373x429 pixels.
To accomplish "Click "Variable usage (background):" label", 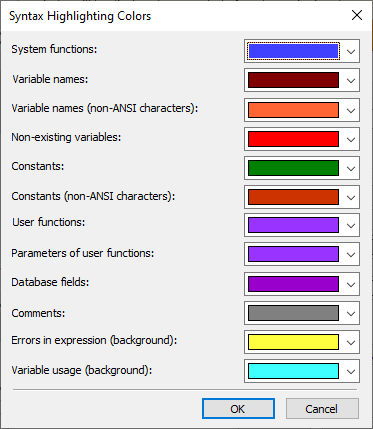I will (82, 370).
